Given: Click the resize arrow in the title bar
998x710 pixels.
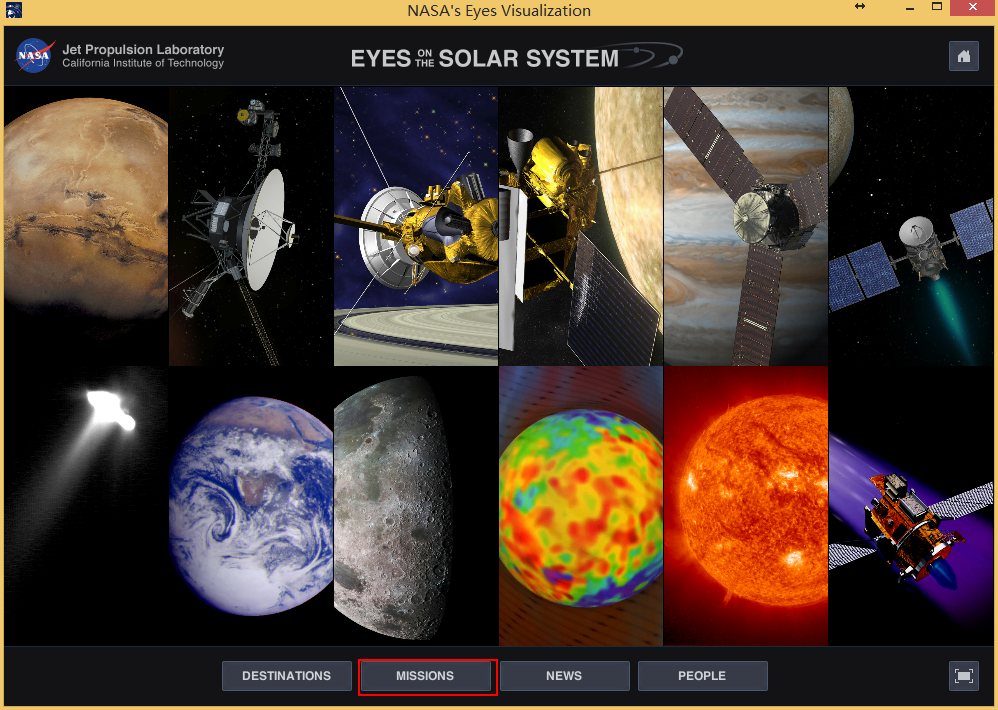Looking at the screenshot, I should pos(860,8).
